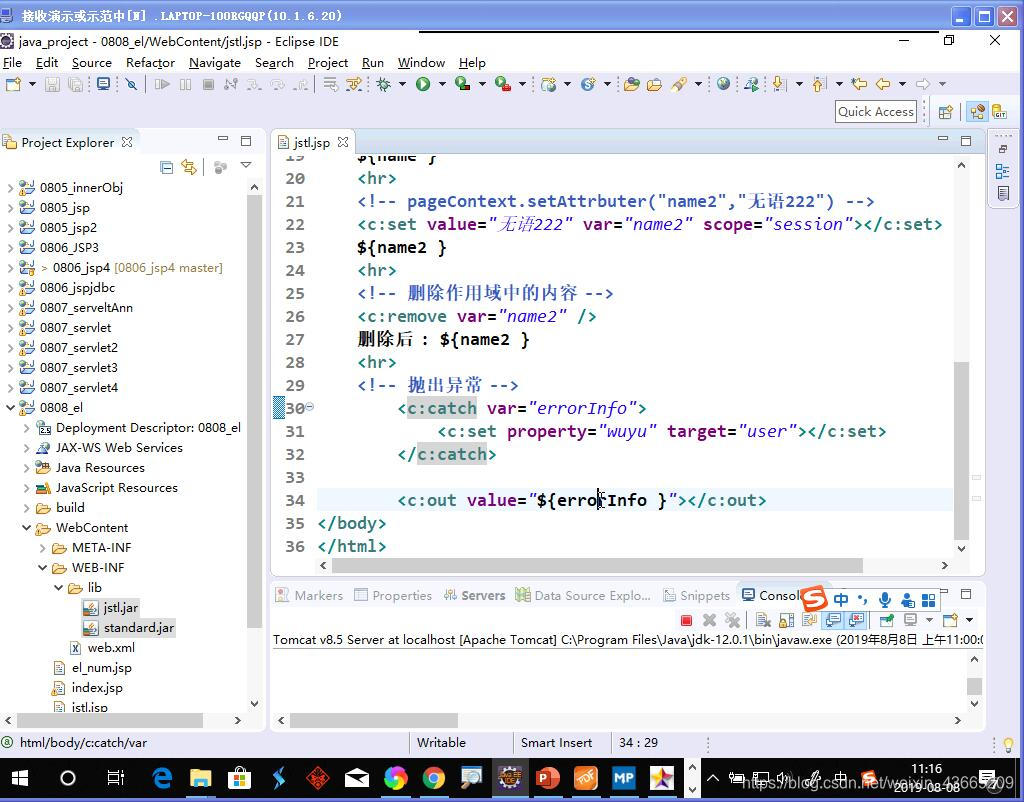Screen dimensions: 1024x802
Task: Collapse the WebContent folder
Action: 26,528
